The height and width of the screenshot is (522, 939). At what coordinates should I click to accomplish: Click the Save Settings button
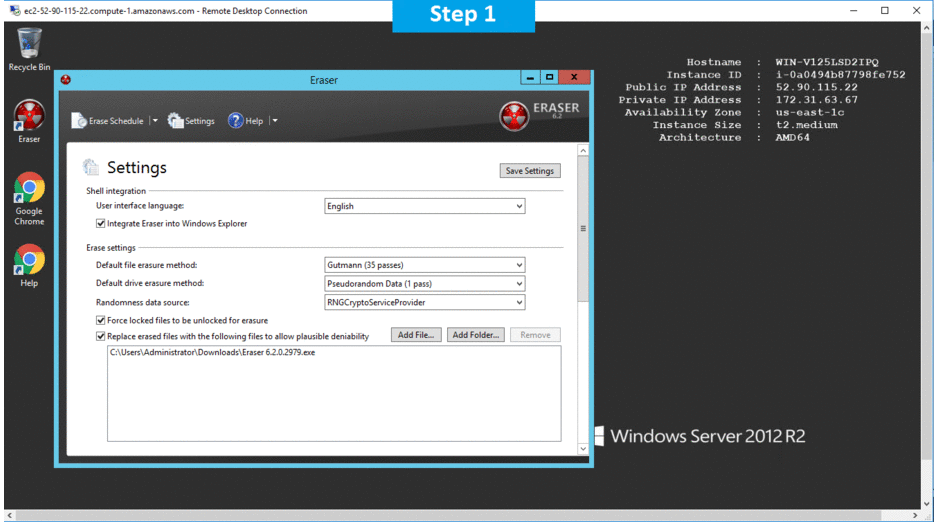point(529,171)
